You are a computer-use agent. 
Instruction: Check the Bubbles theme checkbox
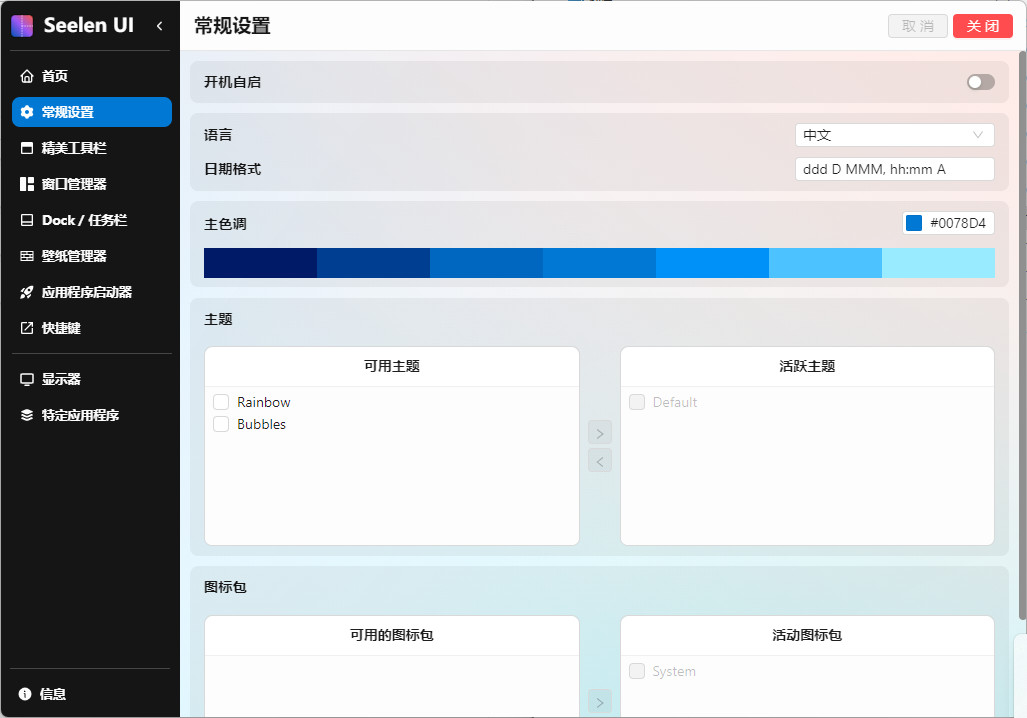point(221,424)
